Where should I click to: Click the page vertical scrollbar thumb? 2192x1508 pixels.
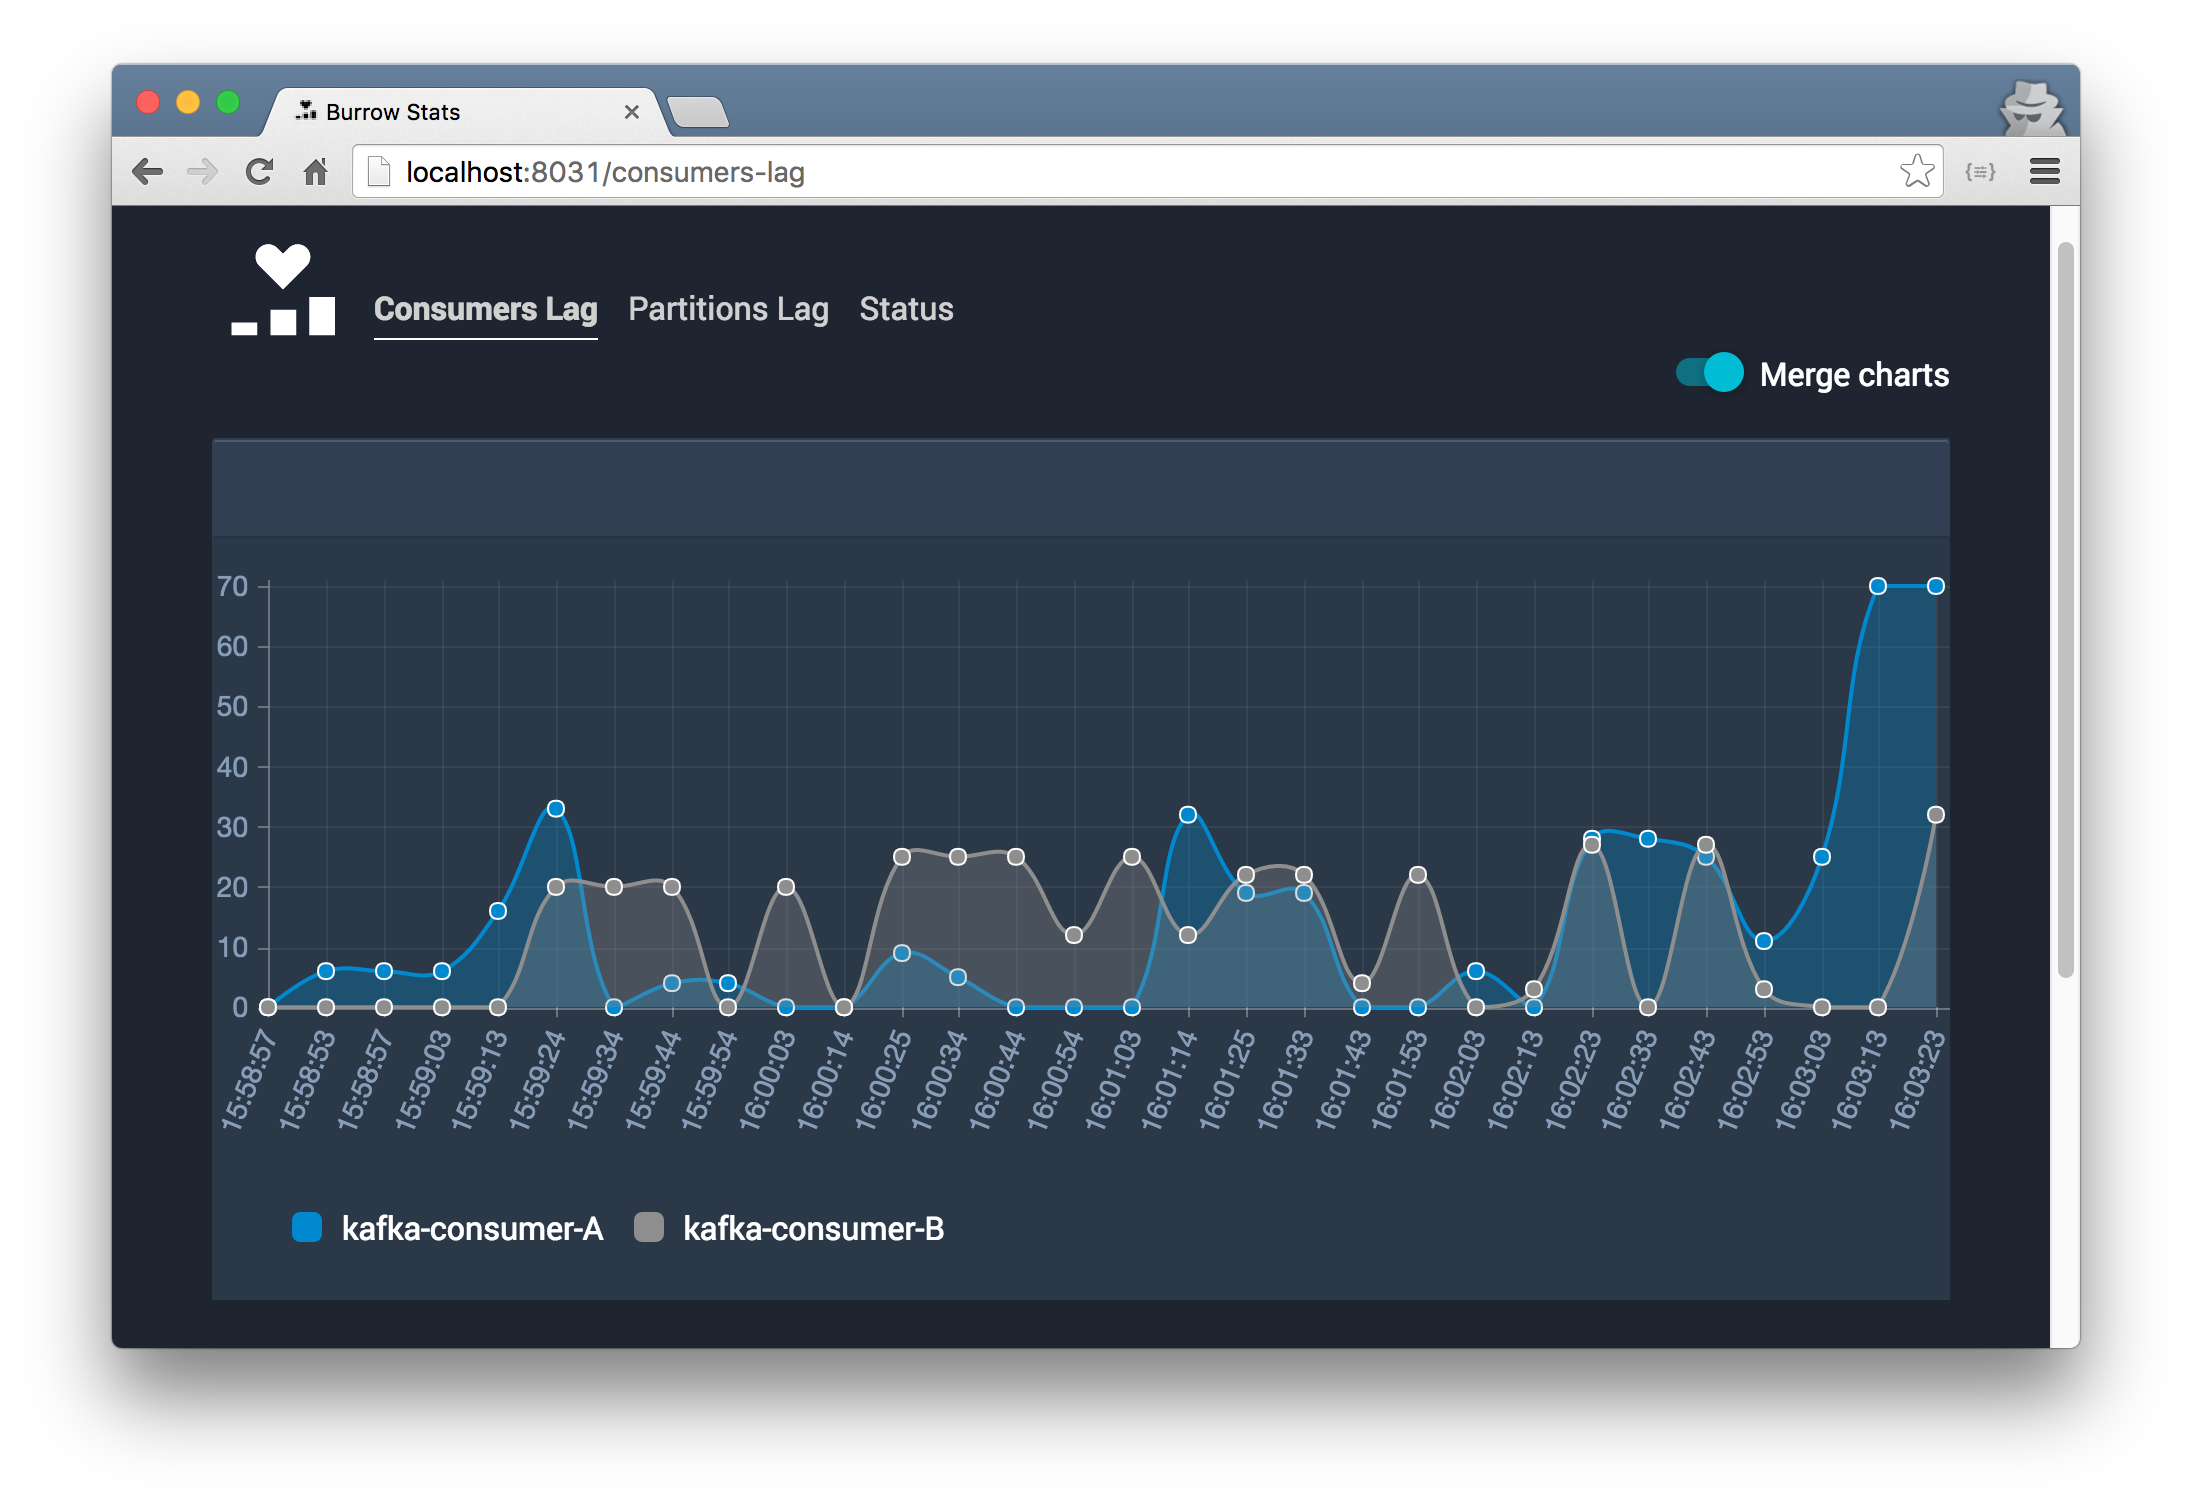(x=2065, y=610)
